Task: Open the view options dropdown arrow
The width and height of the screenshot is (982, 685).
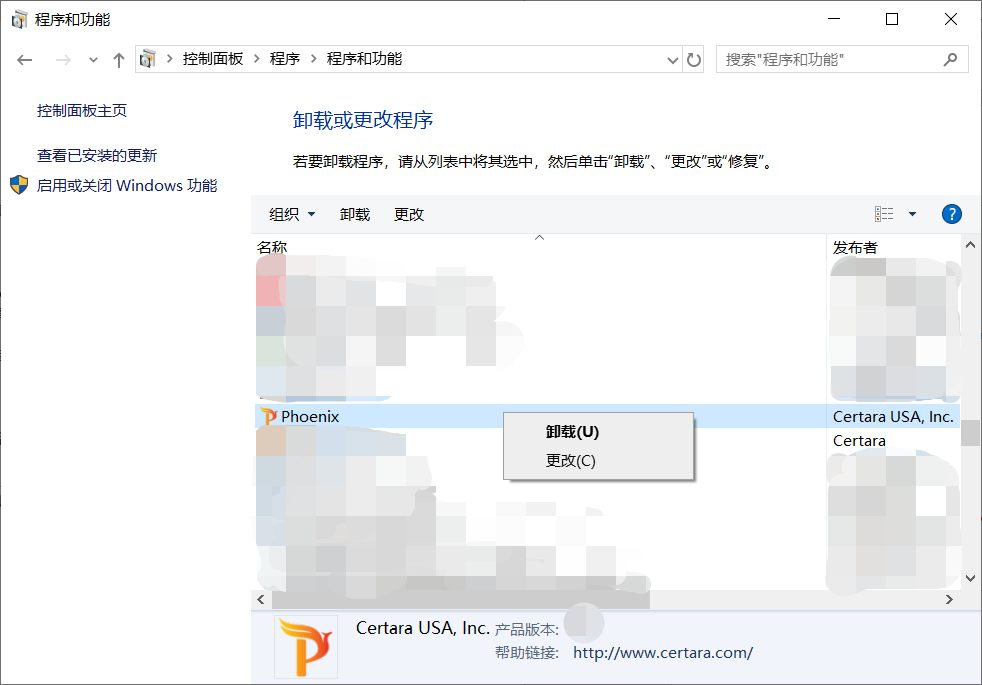Action: pyautogui.click(x=912, y=214)
